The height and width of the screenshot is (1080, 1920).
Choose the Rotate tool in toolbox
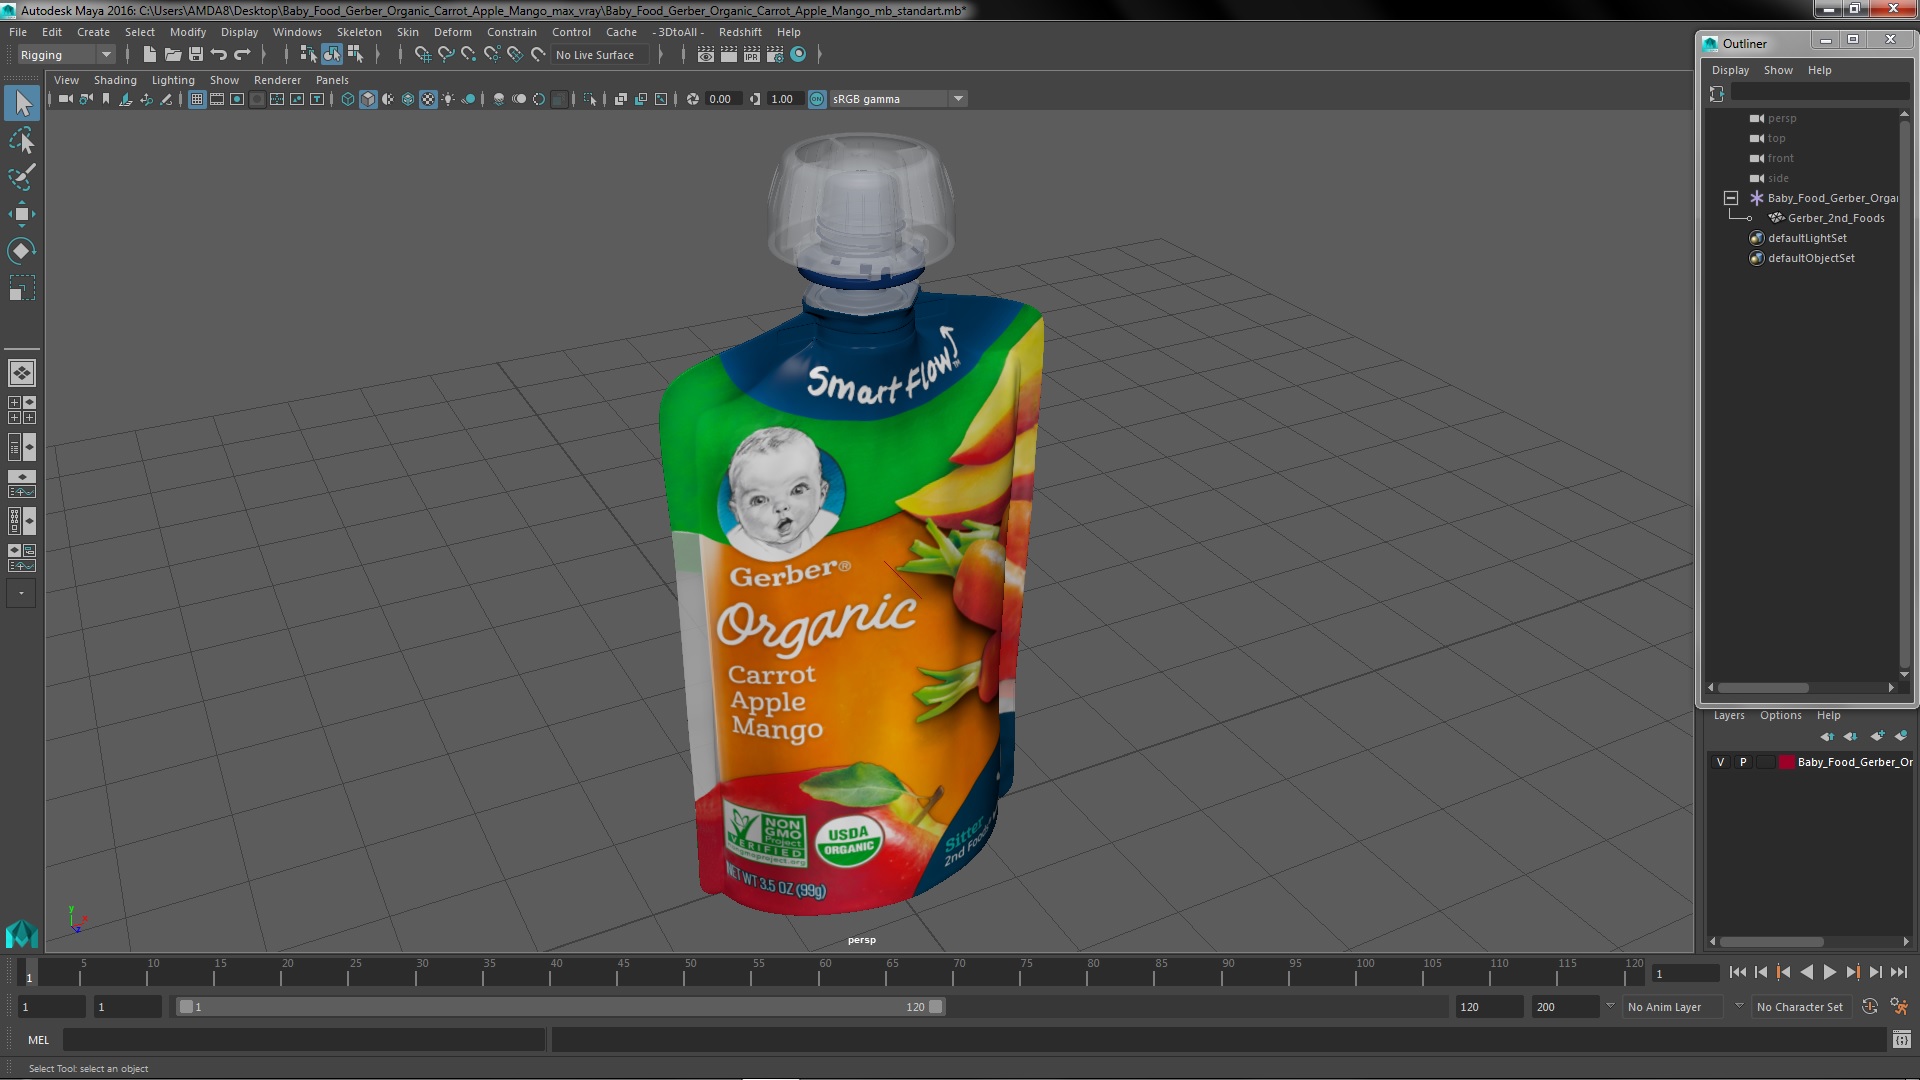point(22,251)
